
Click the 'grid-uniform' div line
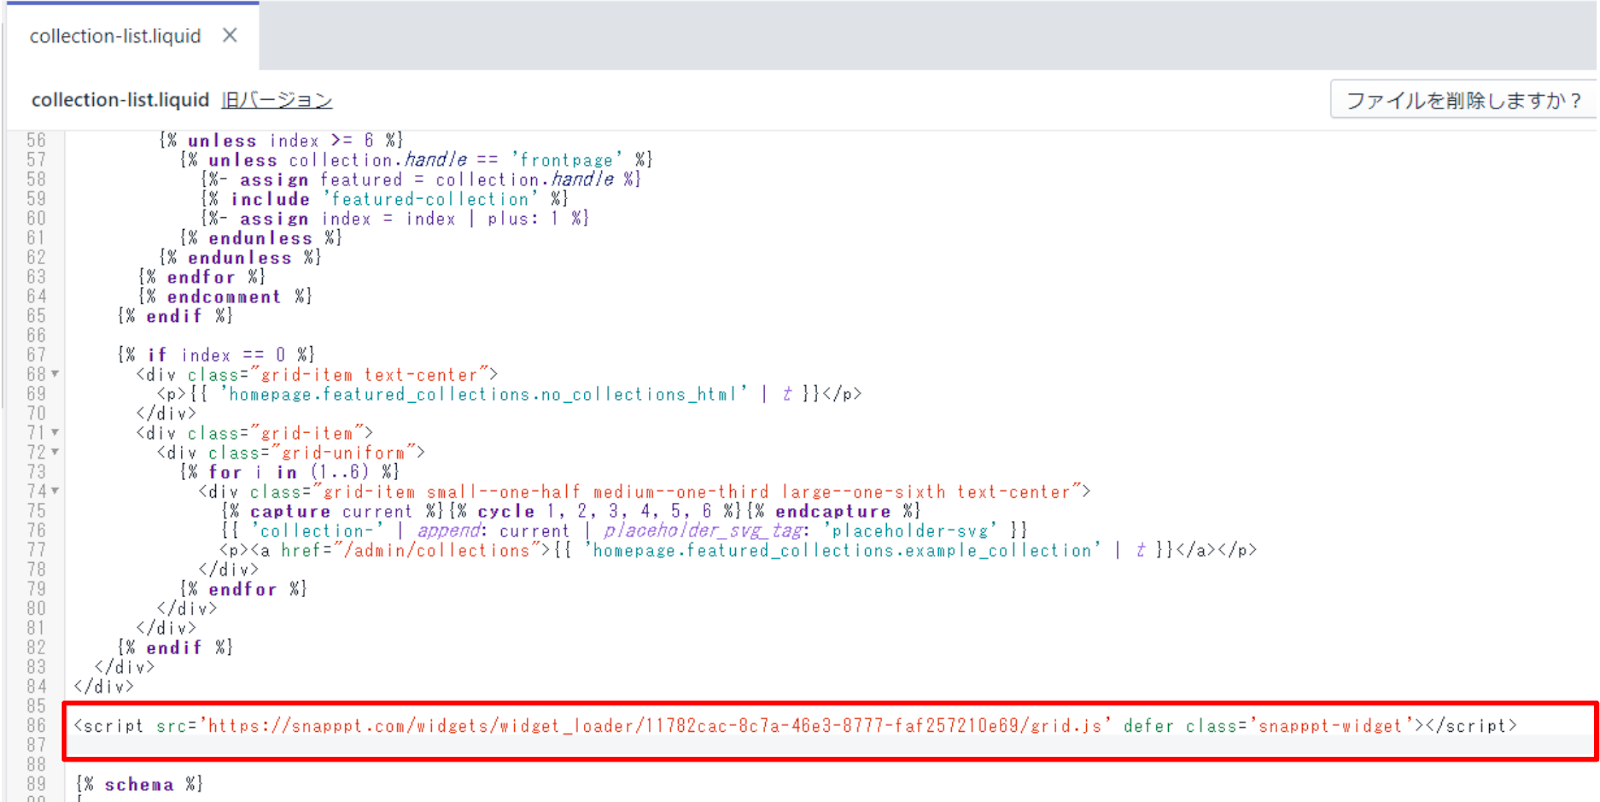coord(291,453)
